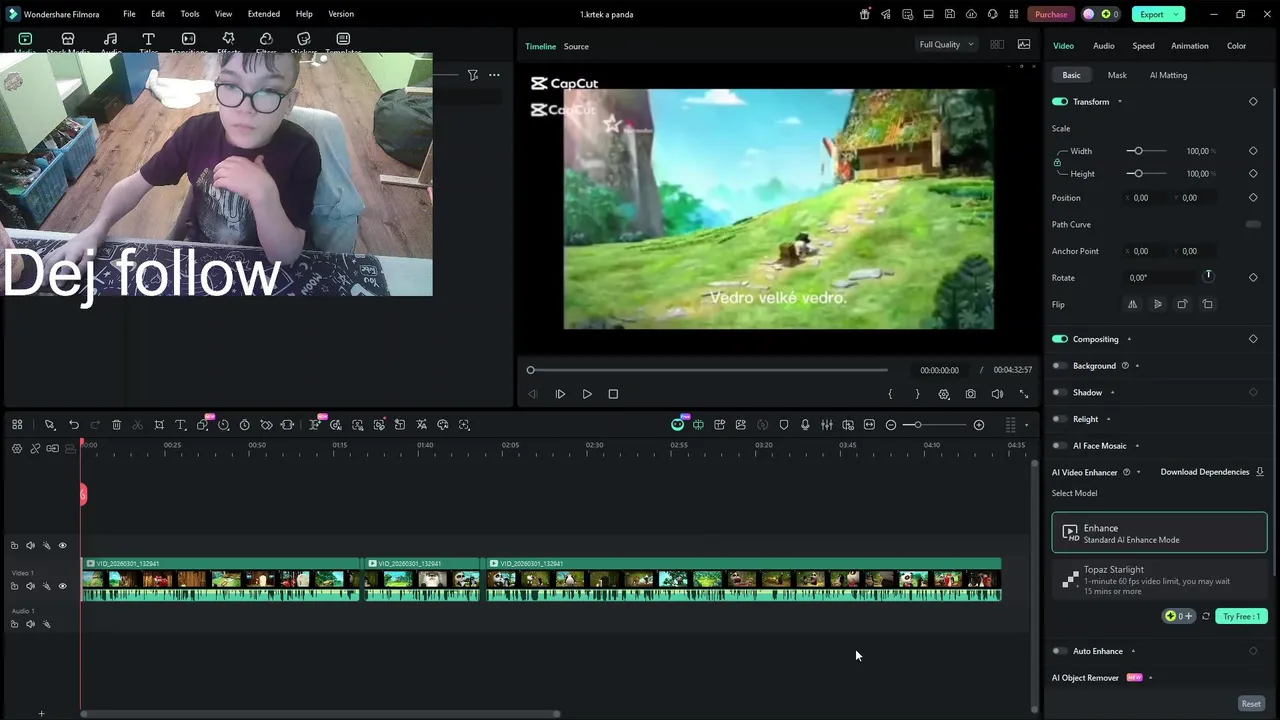Expand the AI Face Mosaic section arrow
The width and height of the screenshot is (1280, 720).
[x=1137, y=446]
